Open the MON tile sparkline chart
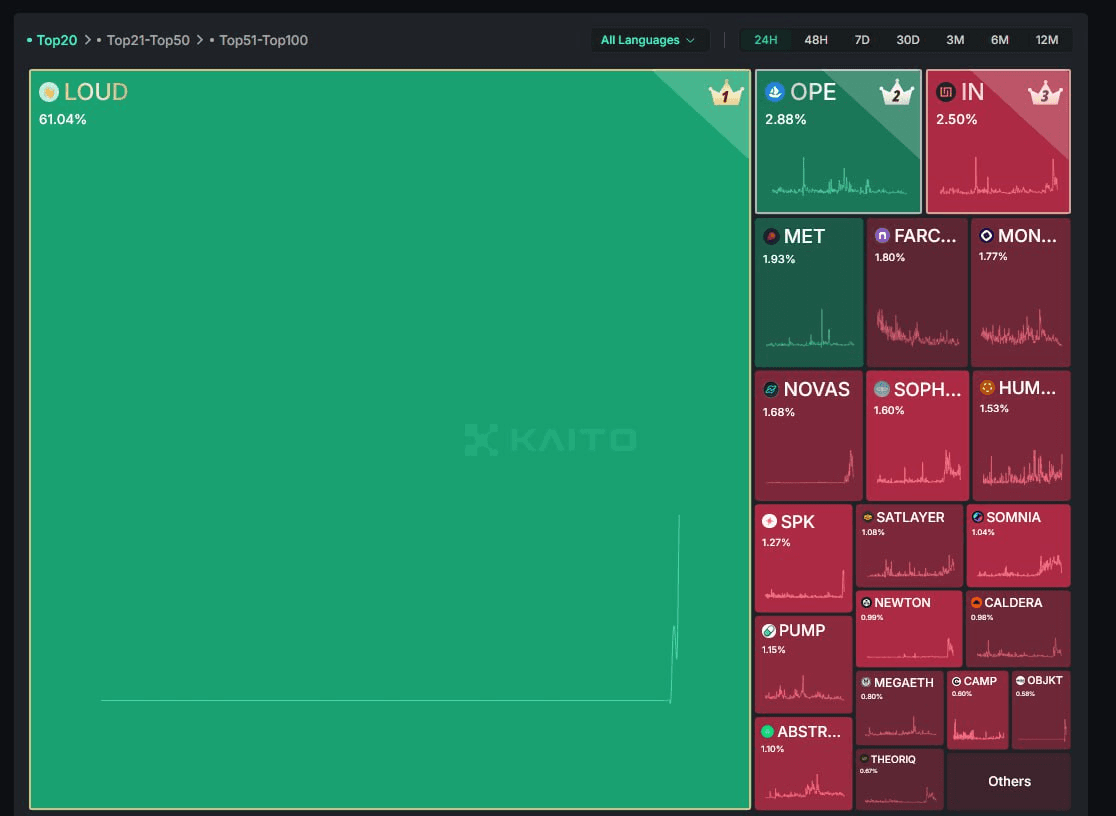This screenshot has width=1116, height=816. point(1021,328)
